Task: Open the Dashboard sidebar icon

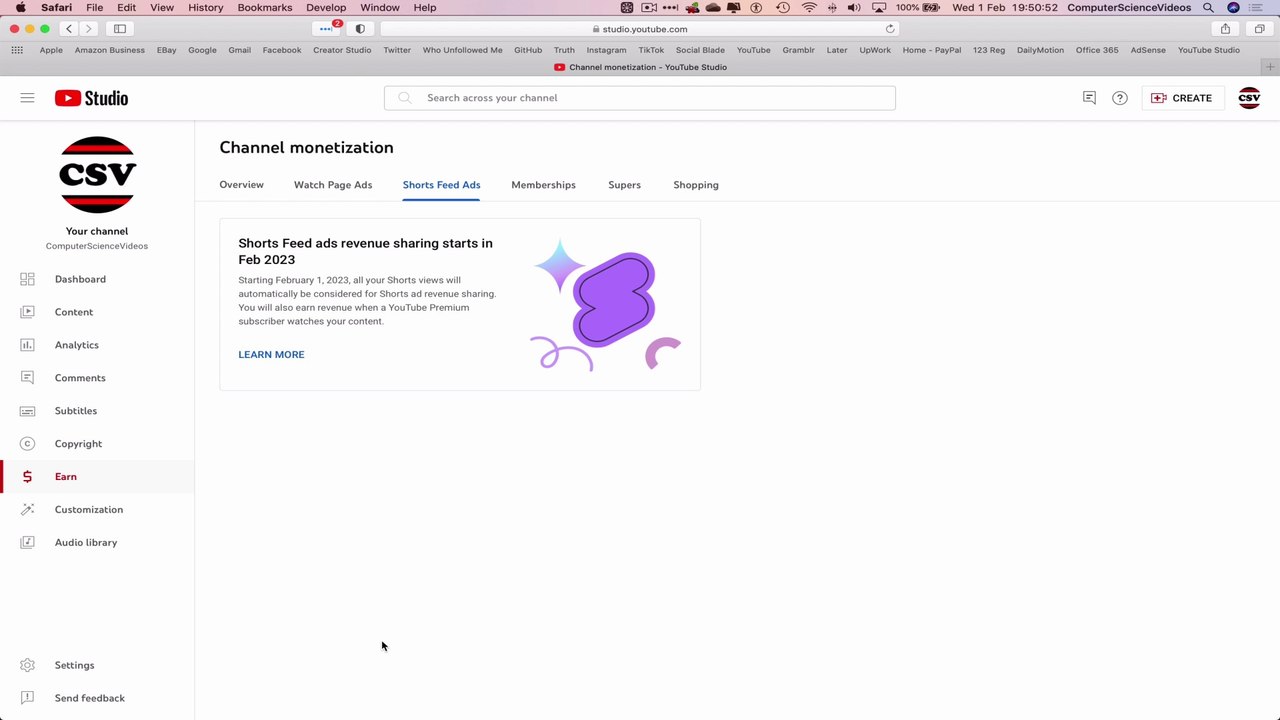Action: (x=27, y=279)
